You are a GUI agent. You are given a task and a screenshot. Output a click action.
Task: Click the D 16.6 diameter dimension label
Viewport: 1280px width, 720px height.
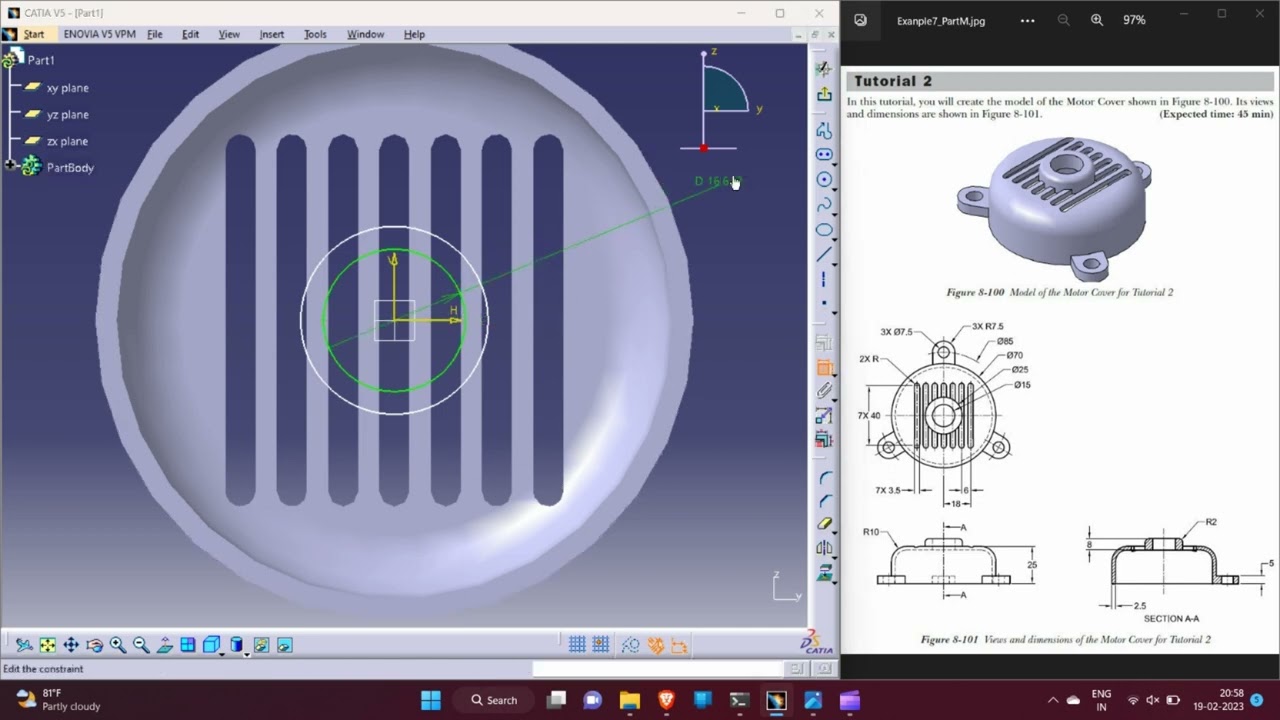716,181
